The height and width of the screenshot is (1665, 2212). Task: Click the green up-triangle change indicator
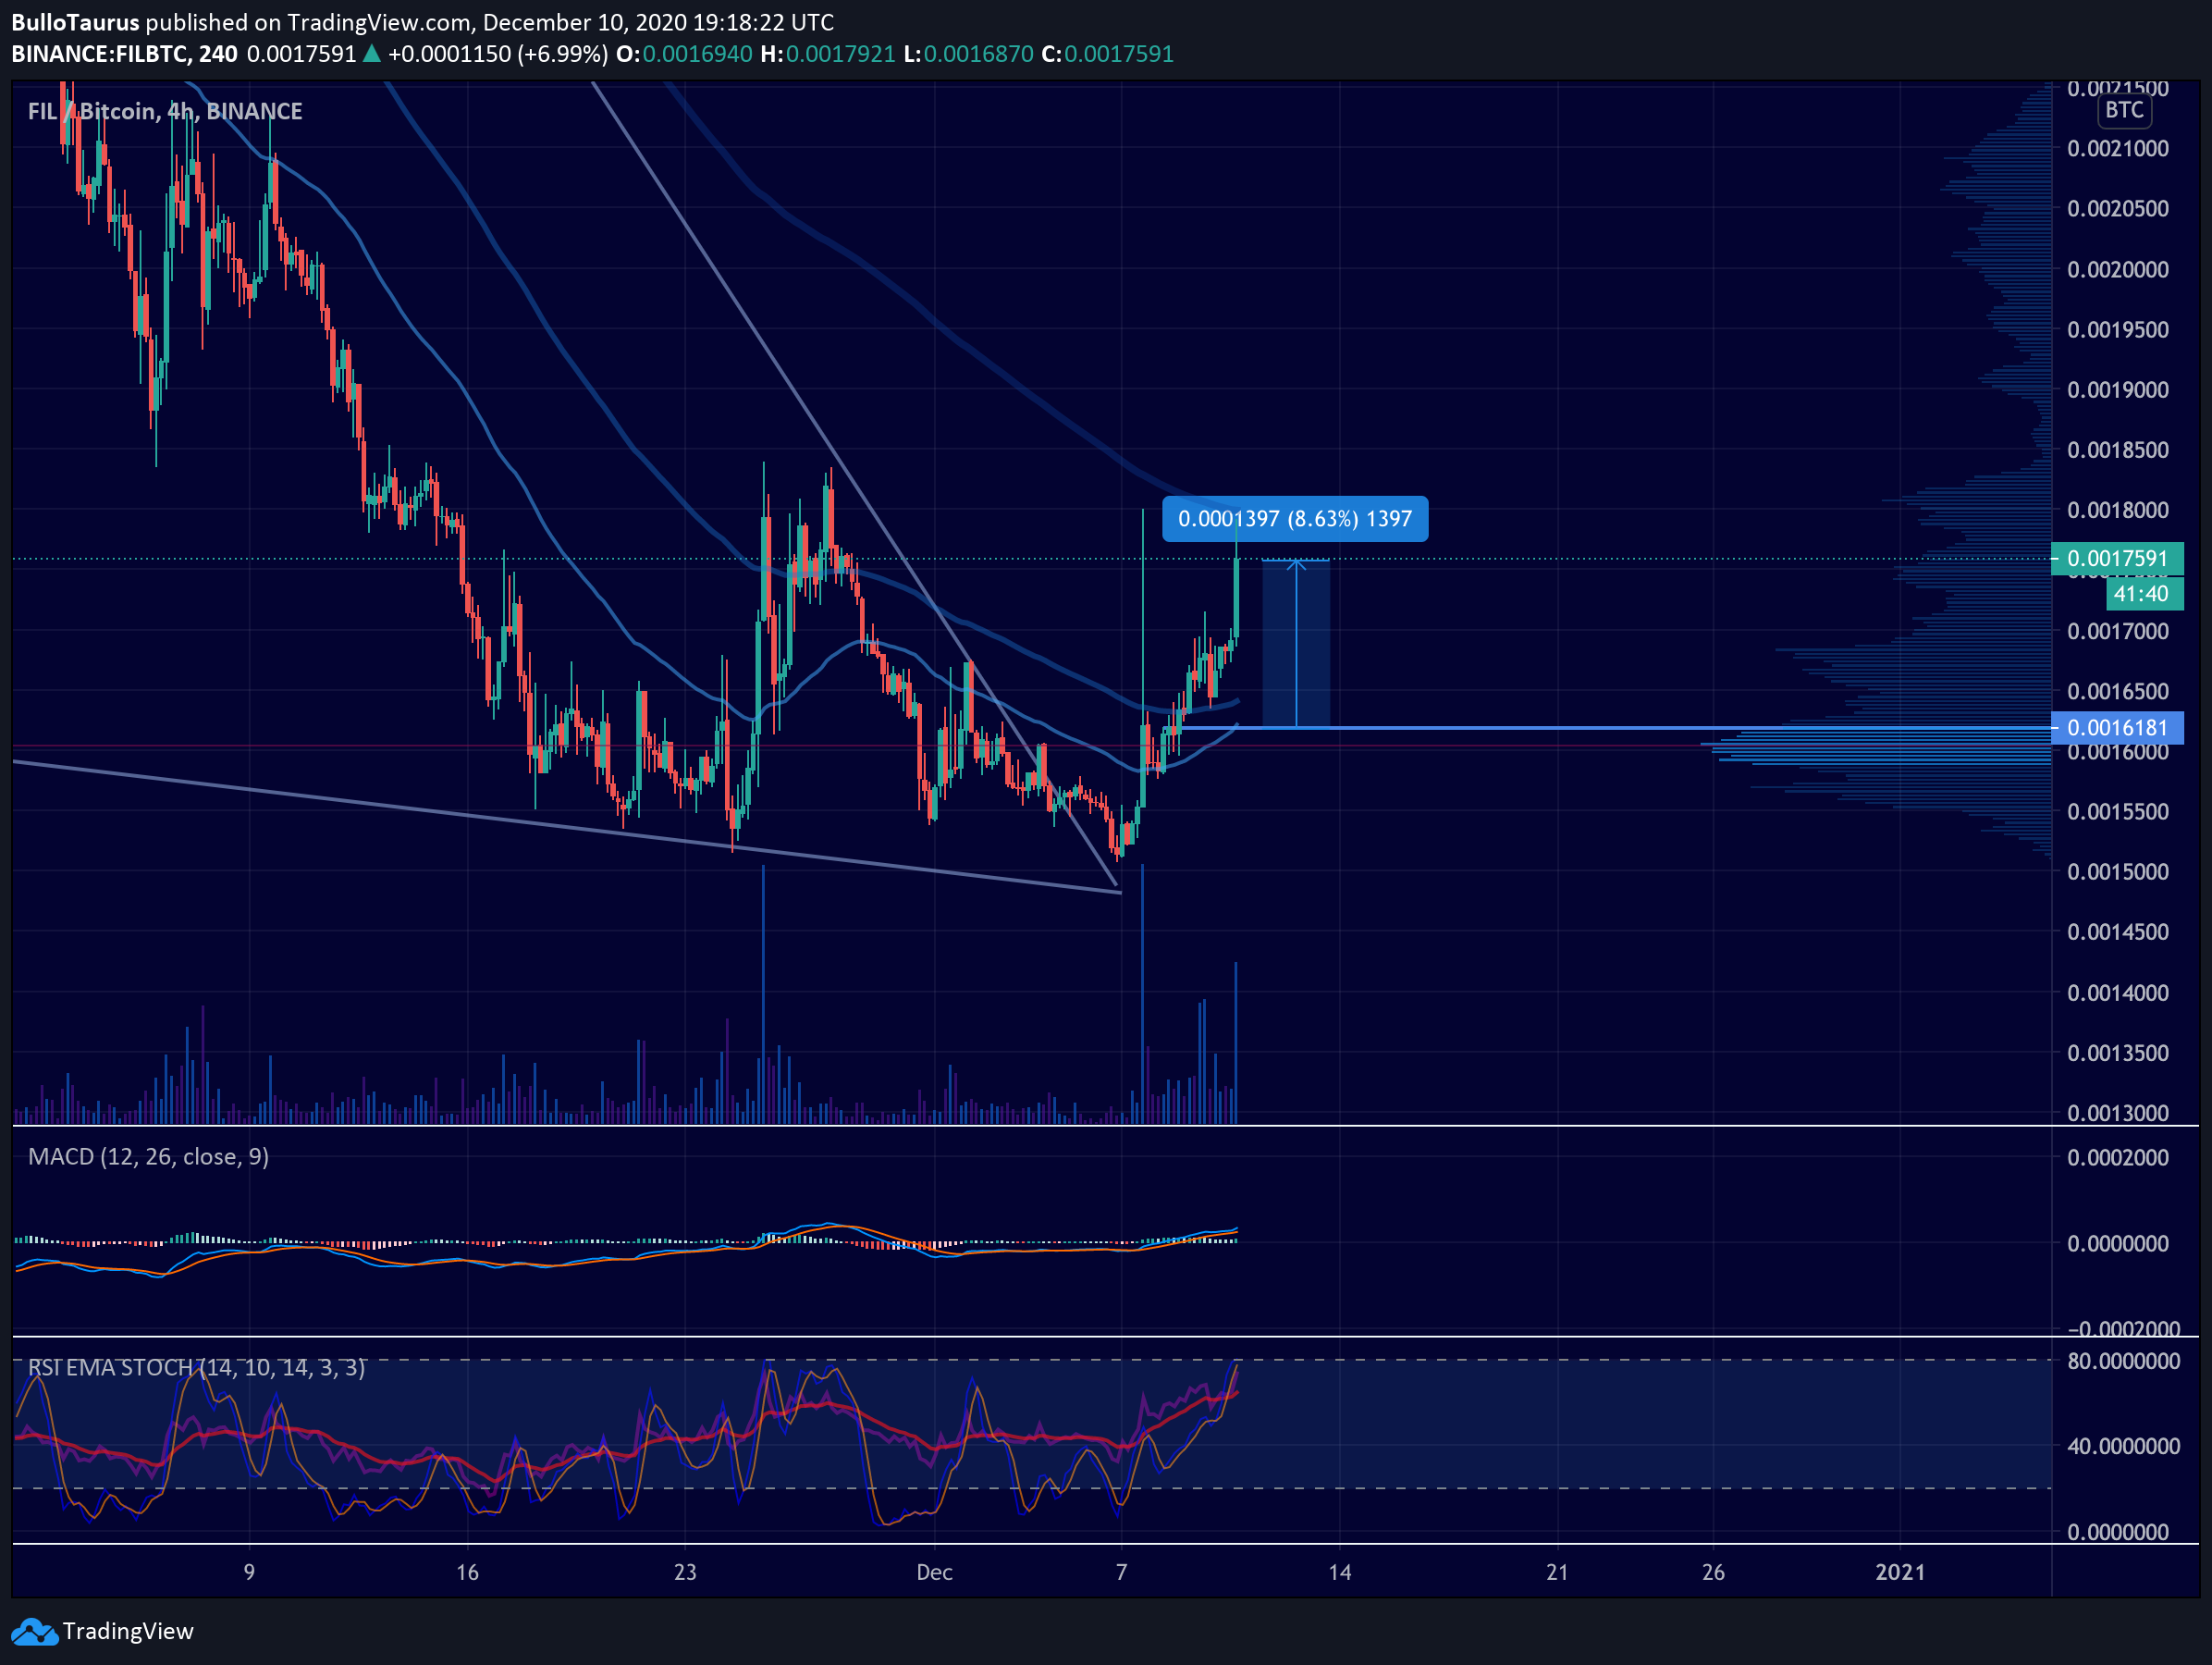[x=371, y=54]
